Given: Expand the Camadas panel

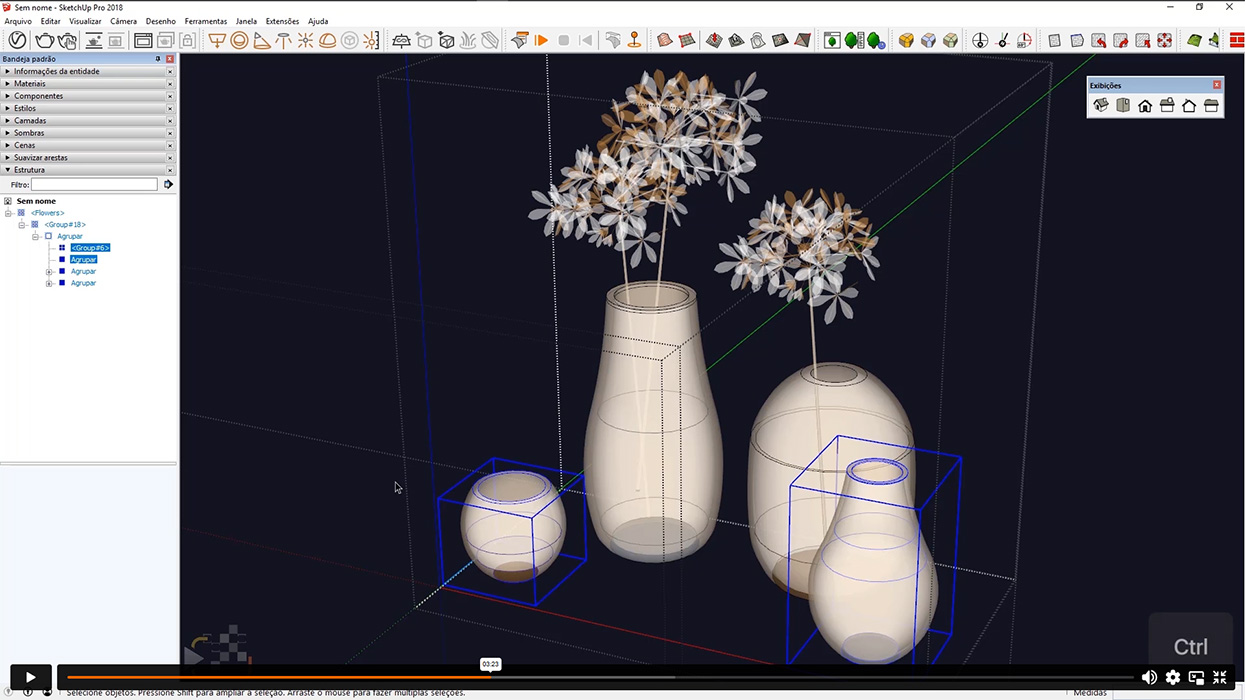Looking at the screenshot, I should 30,121.
